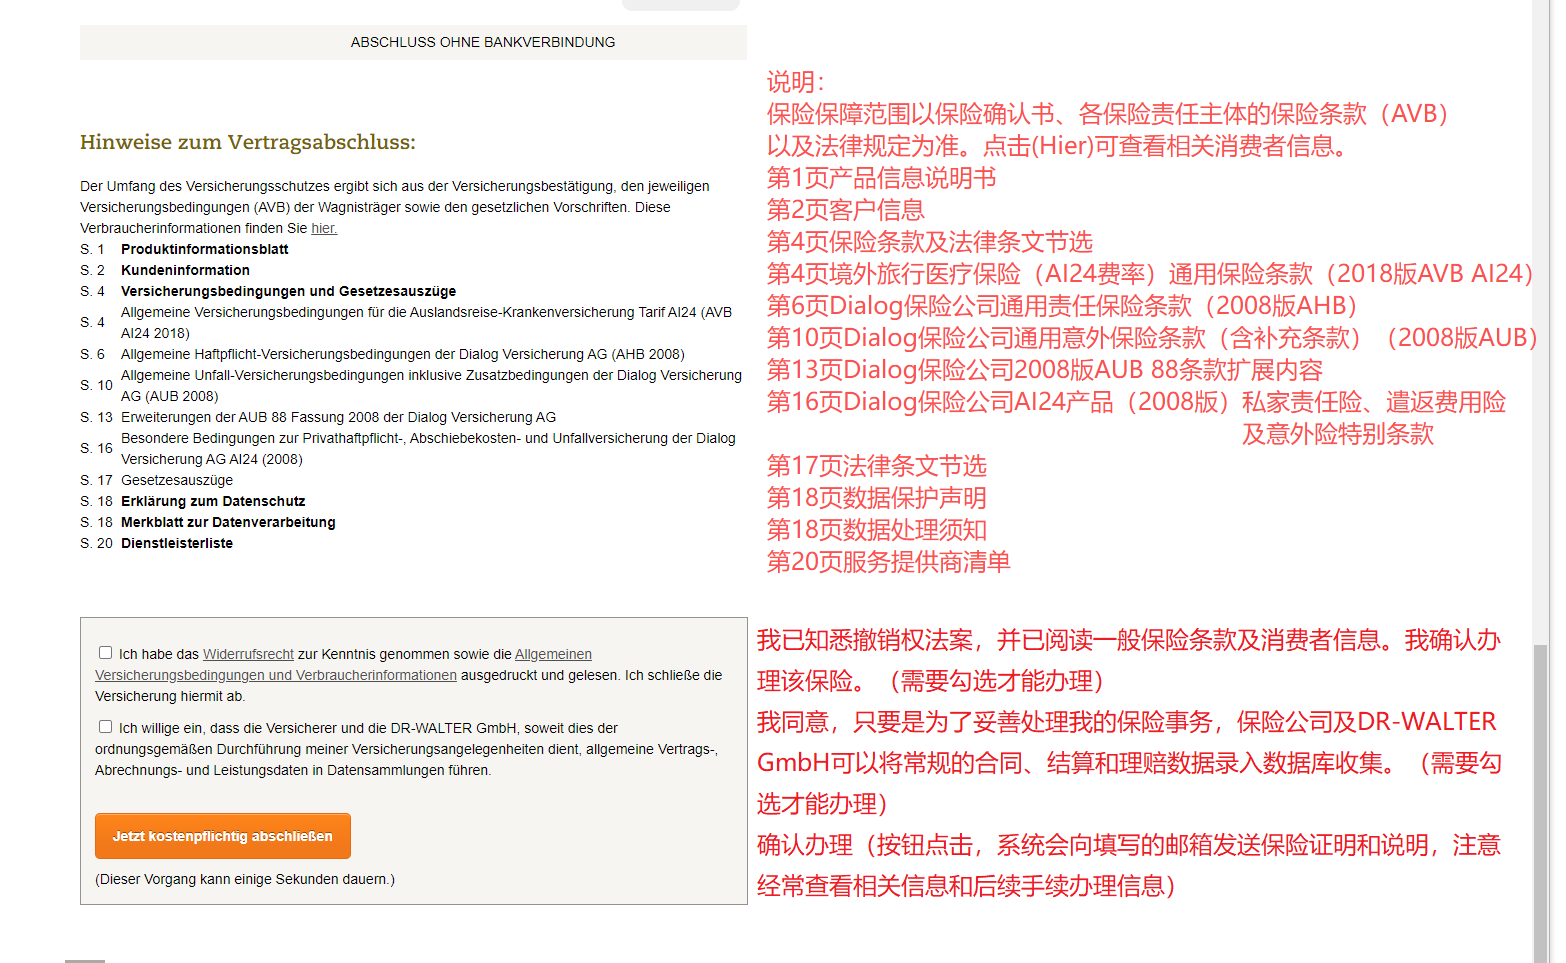Click the Produktinformationsblatt entry

pyautogui.click(x=204, y=249)
